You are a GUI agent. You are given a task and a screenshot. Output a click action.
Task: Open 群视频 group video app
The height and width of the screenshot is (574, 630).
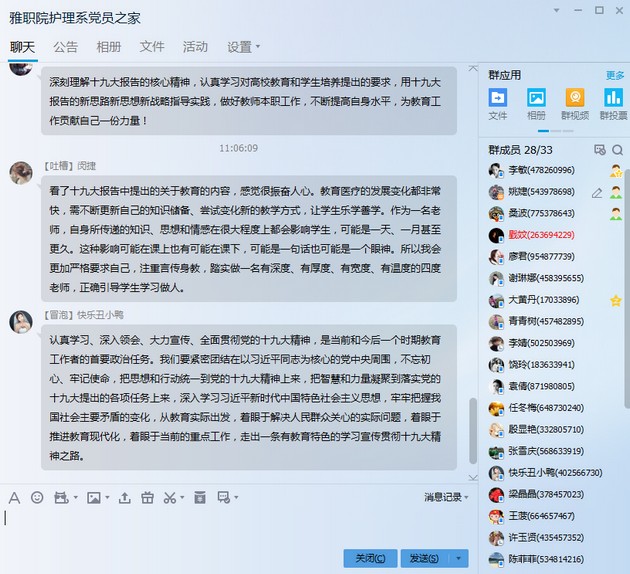(x=574, y=98)
